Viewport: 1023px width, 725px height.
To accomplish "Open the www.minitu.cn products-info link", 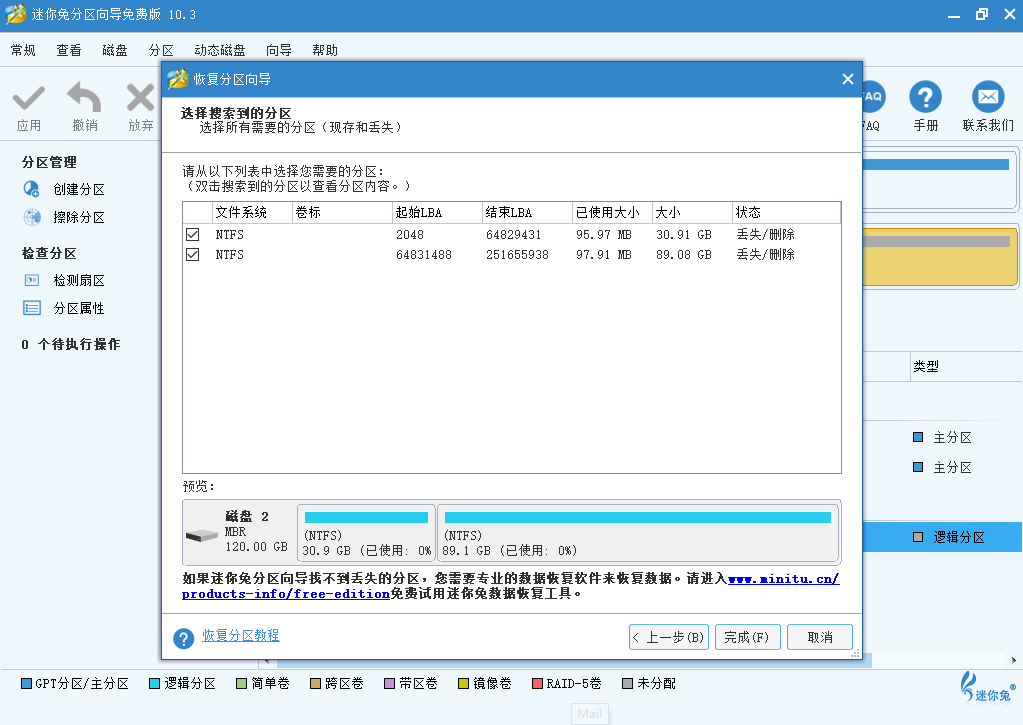I will (784, 579).
